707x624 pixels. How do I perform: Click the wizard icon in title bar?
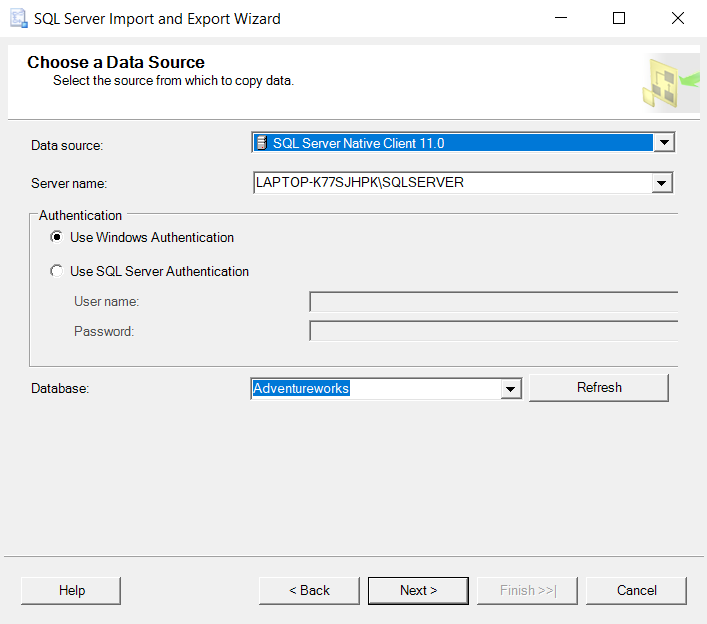(18, 18)
